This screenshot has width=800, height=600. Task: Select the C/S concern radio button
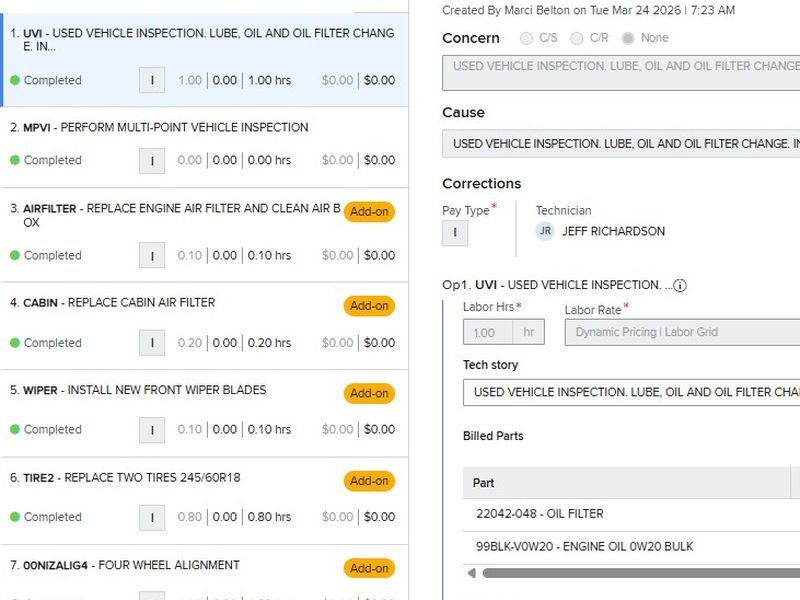click(527, 38)
